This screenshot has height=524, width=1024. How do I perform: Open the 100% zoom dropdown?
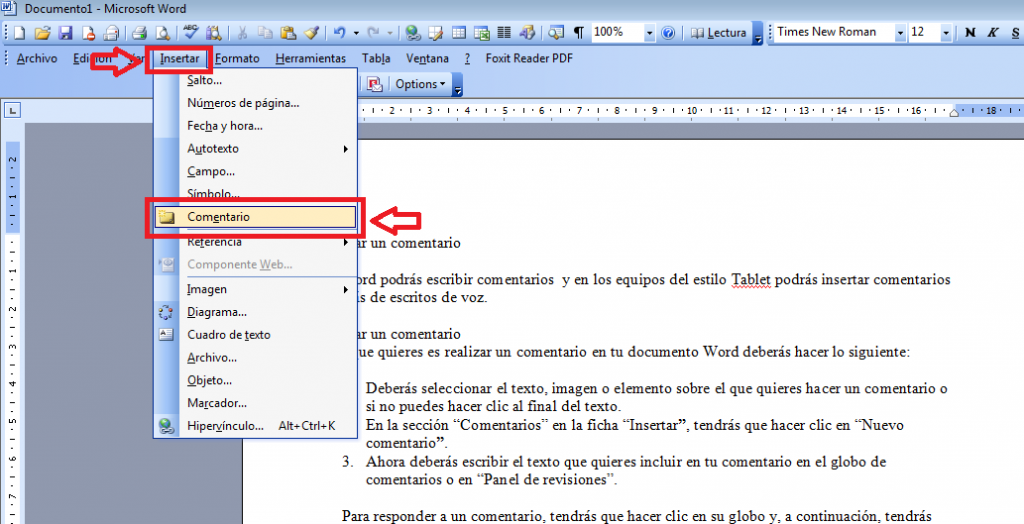tap(649, 33)
